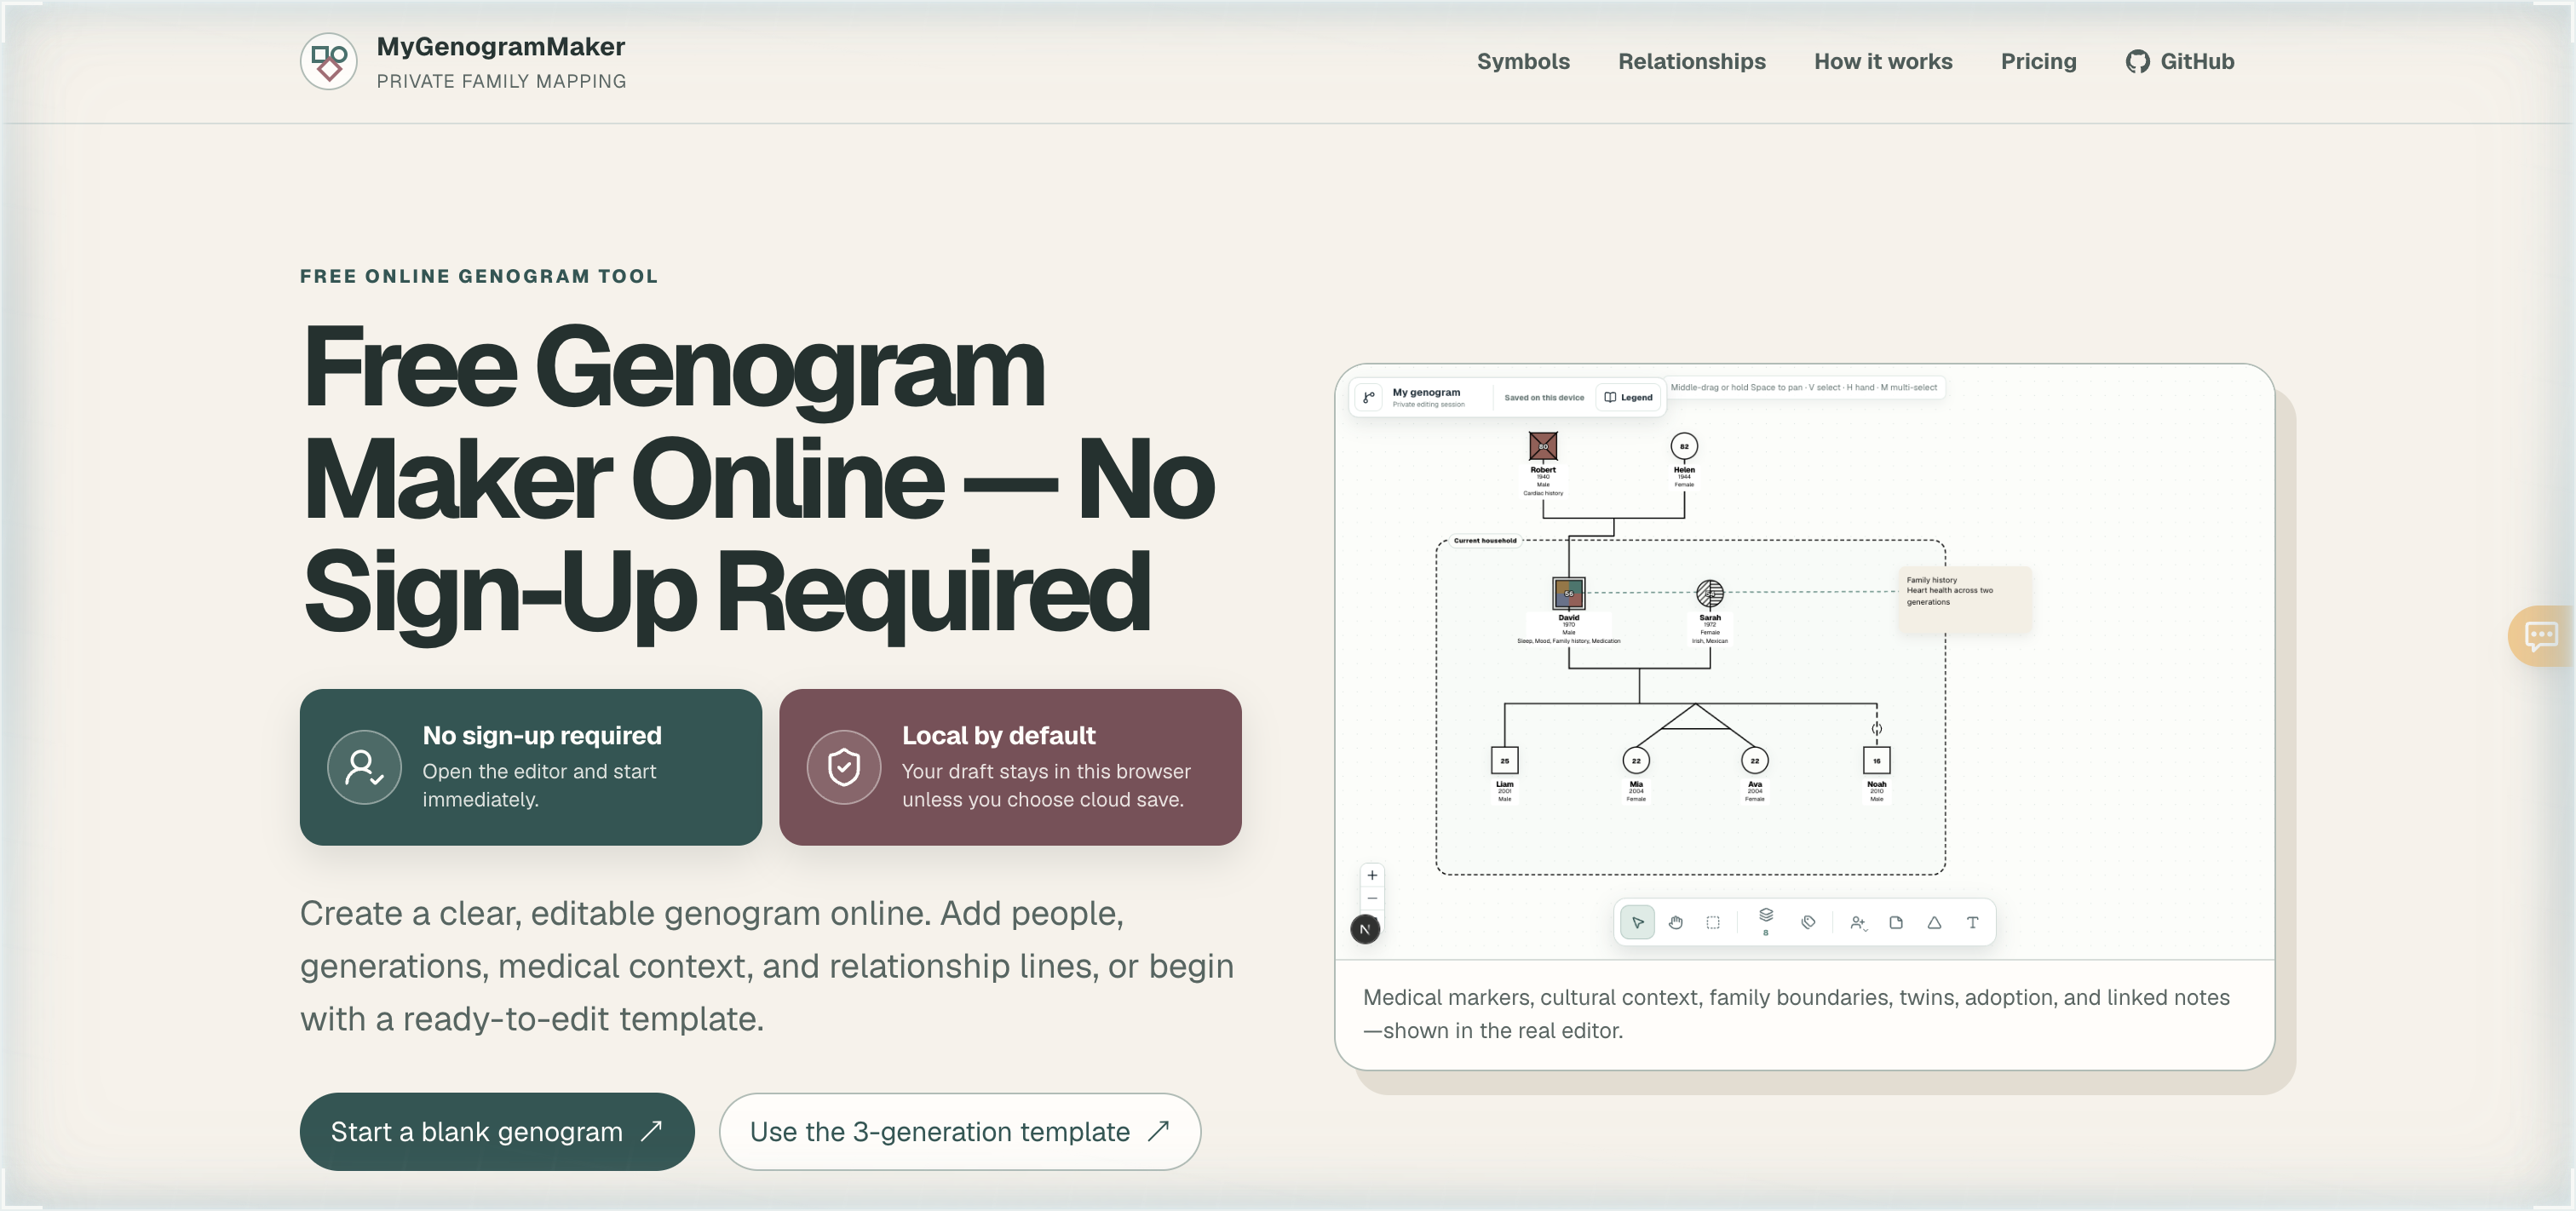Click the Current household boundary label

click(x=1485, y=540)
